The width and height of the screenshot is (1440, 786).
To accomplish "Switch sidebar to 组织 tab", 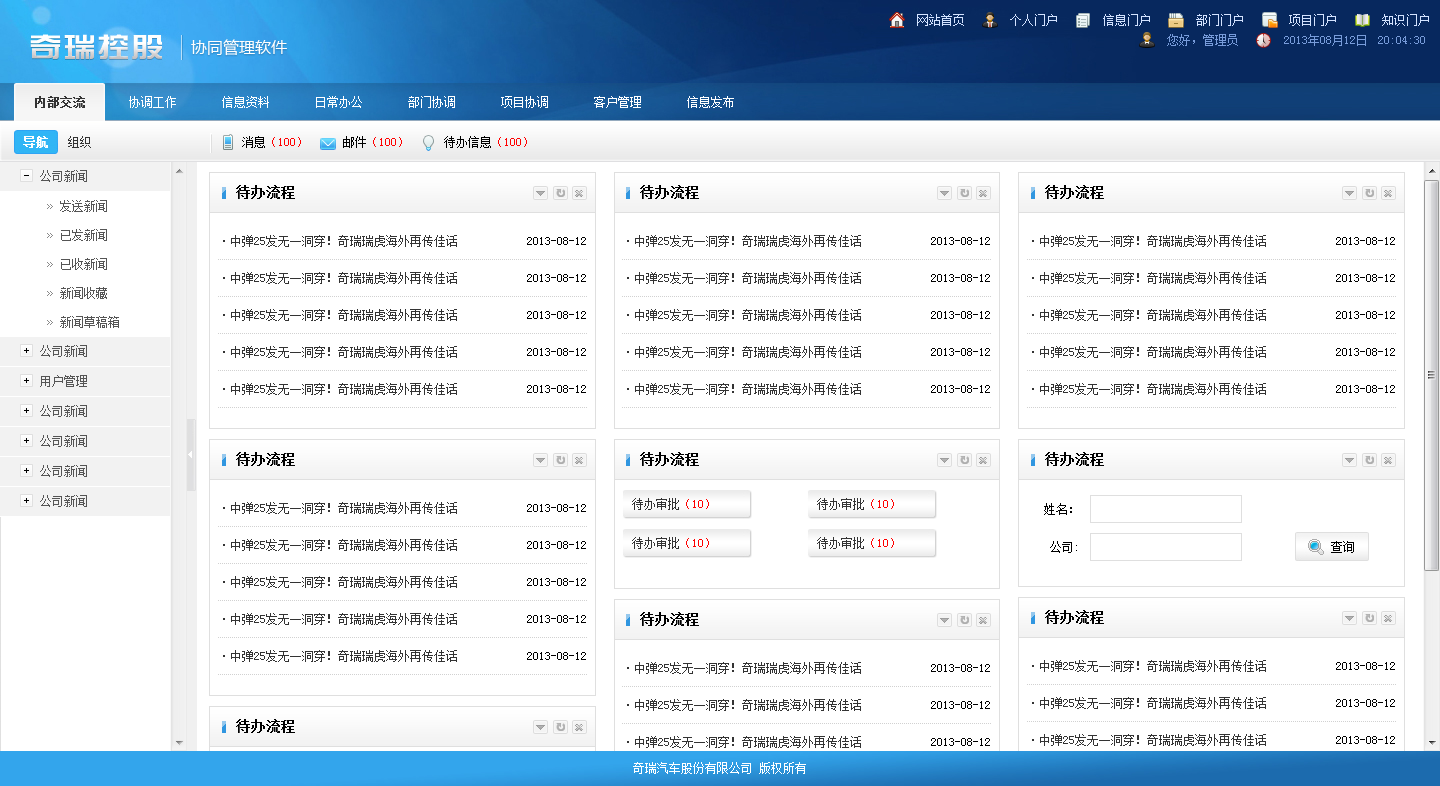I will (79, 142).
